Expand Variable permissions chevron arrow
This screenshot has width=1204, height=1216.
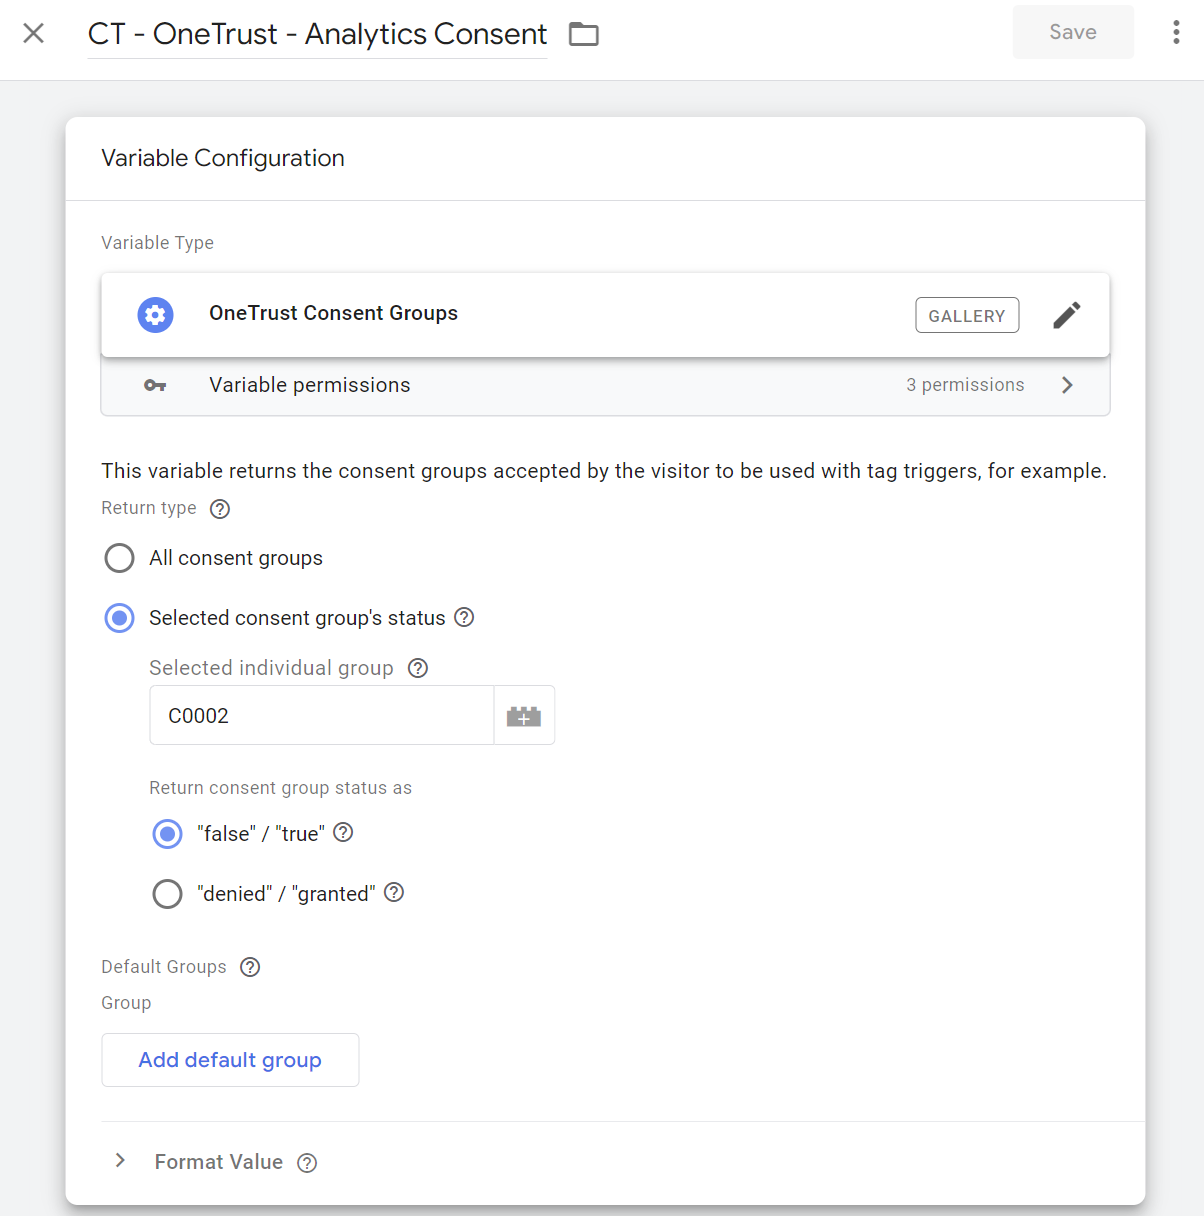[1067, 385]
